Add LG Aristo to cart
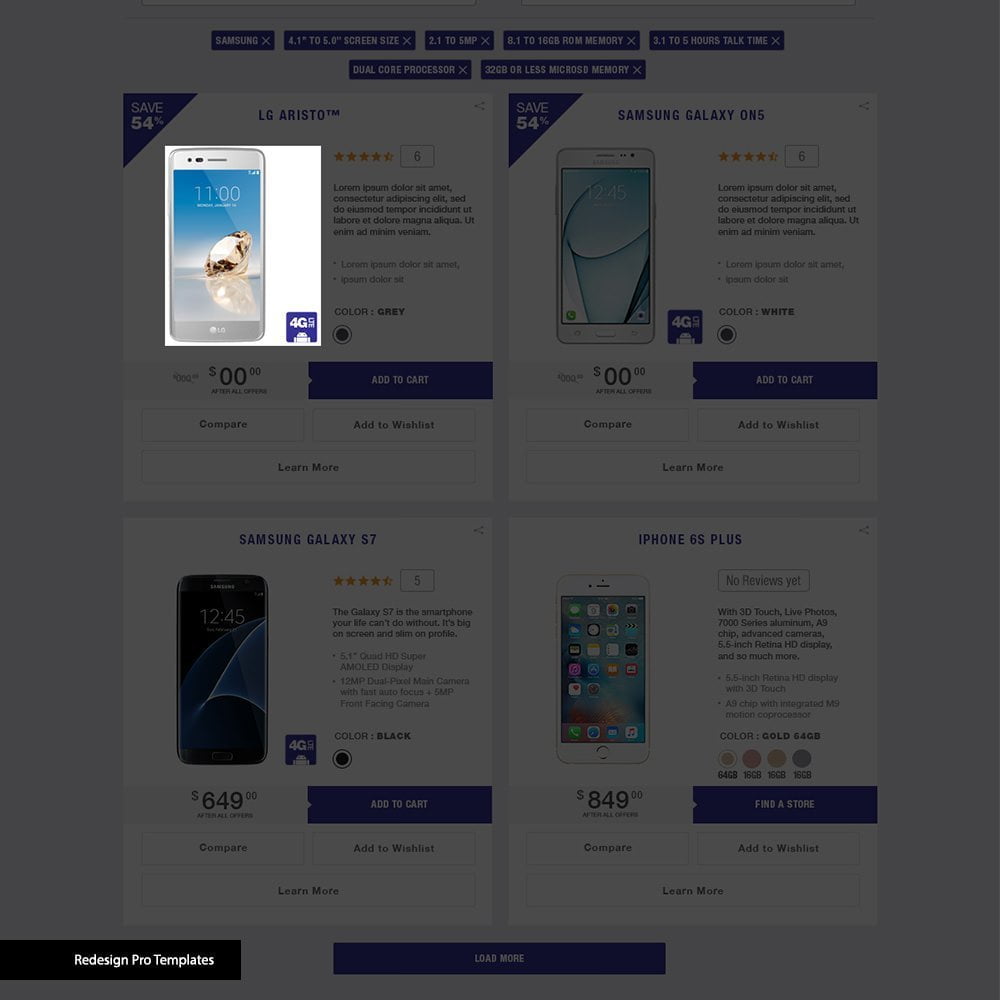This screenshot has height=1000, width=1000. tap(400, 380)
